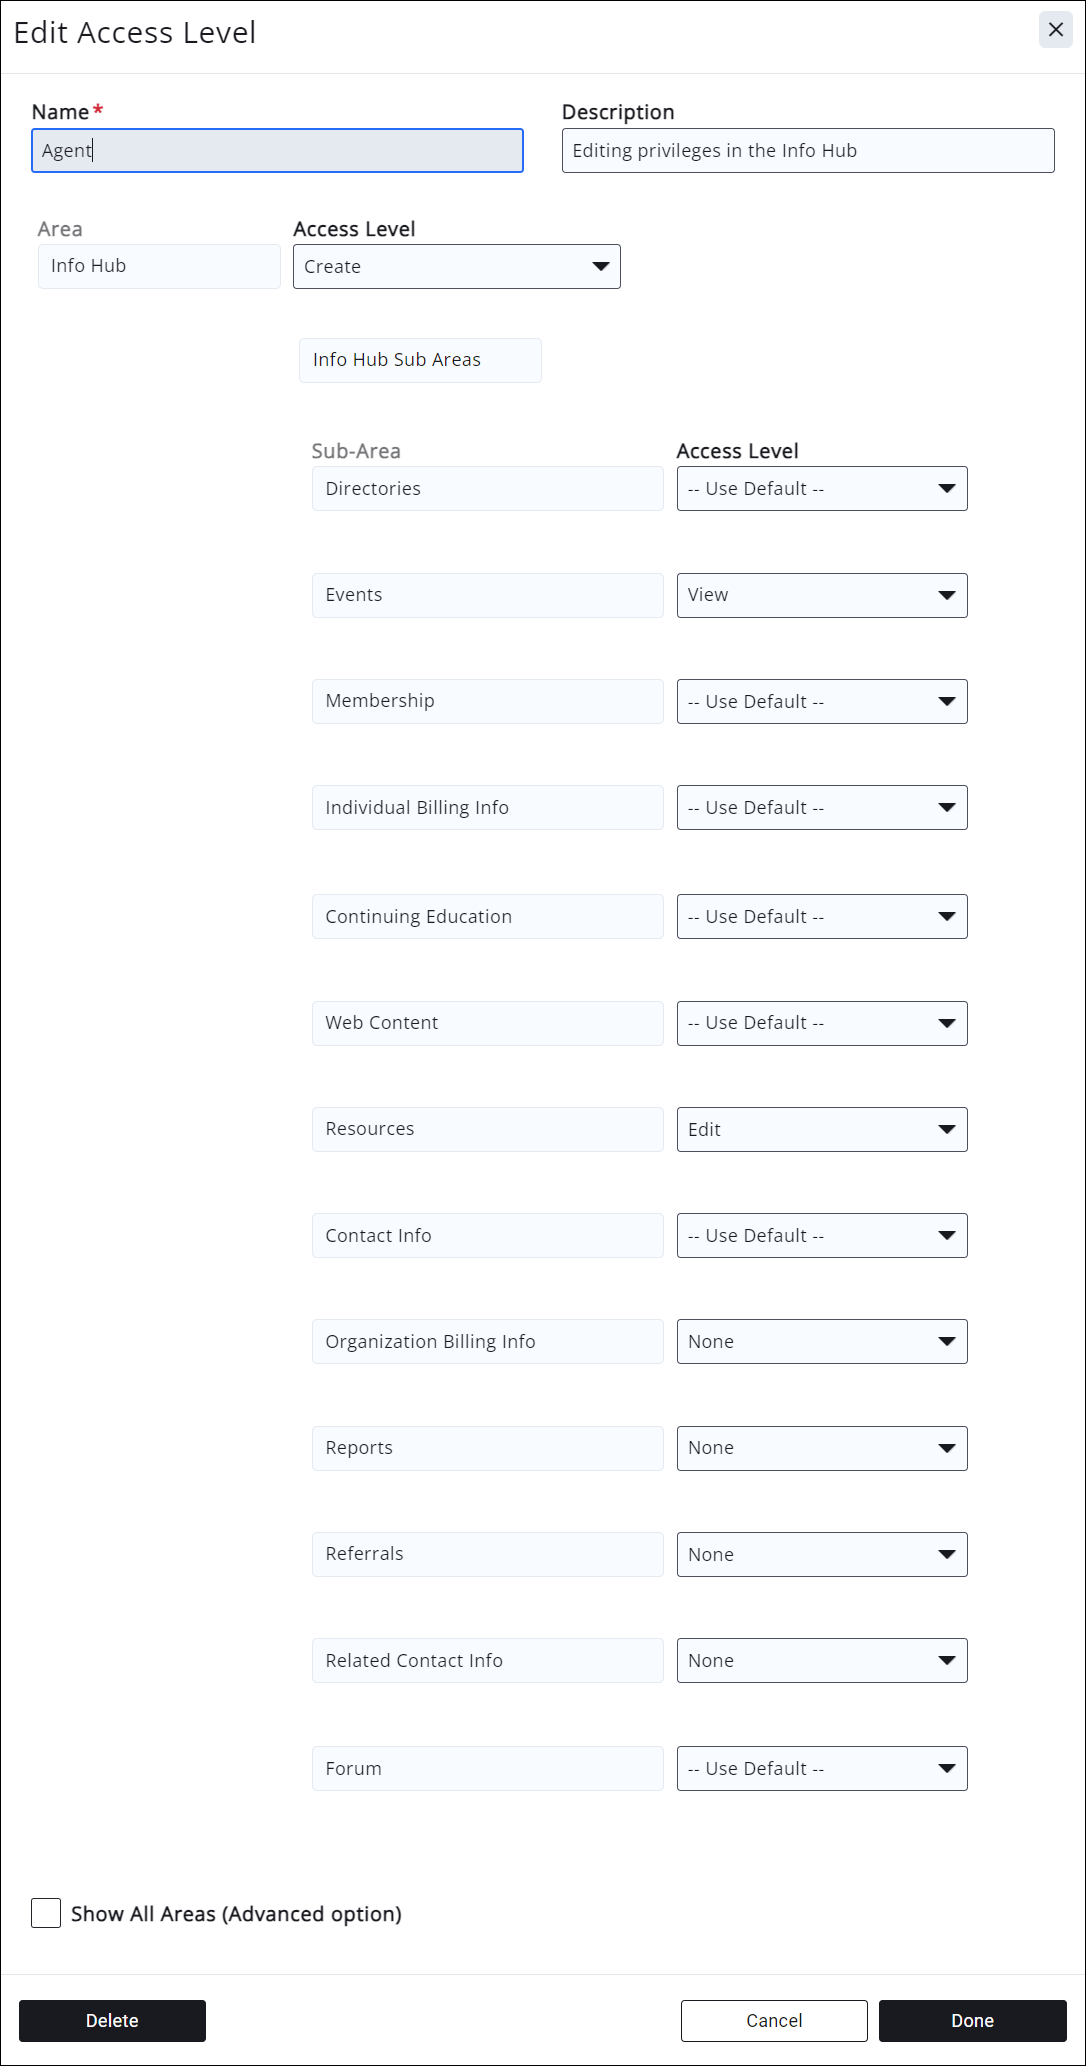Expand Organization Billing Info access dropdown

[821, 1342]
